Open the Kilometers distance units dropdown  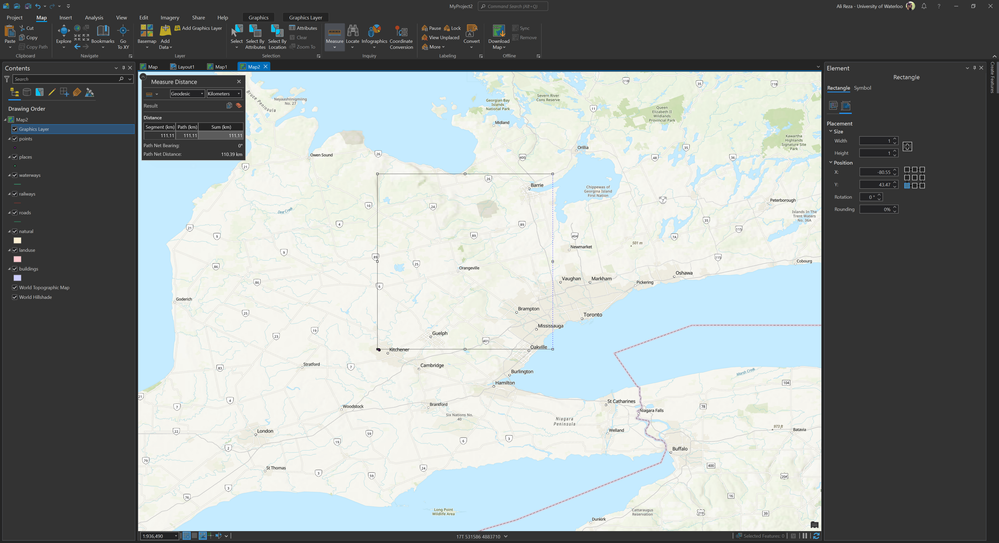[224, 94]
